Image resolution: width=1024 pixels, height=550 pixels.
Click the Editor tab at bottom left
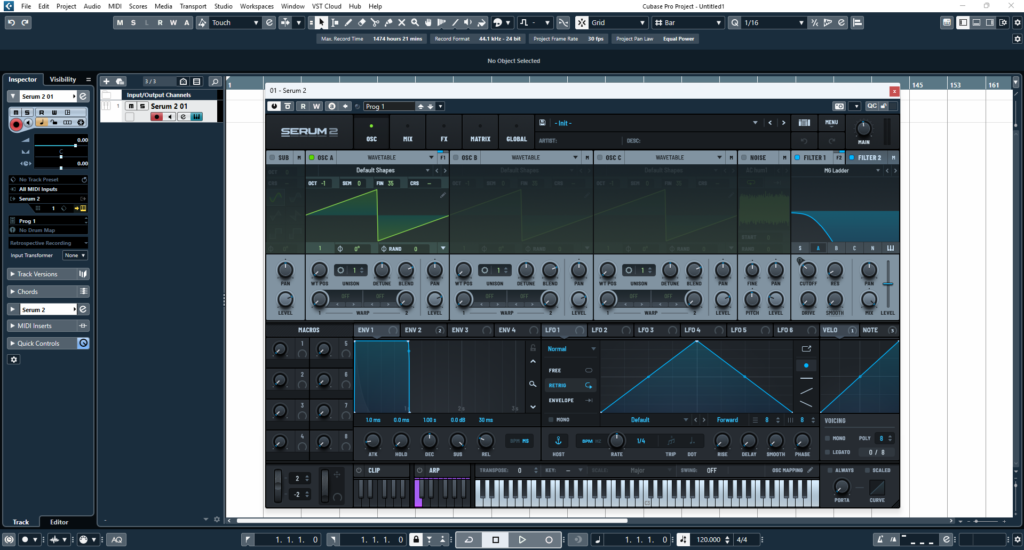click(59, 522)
